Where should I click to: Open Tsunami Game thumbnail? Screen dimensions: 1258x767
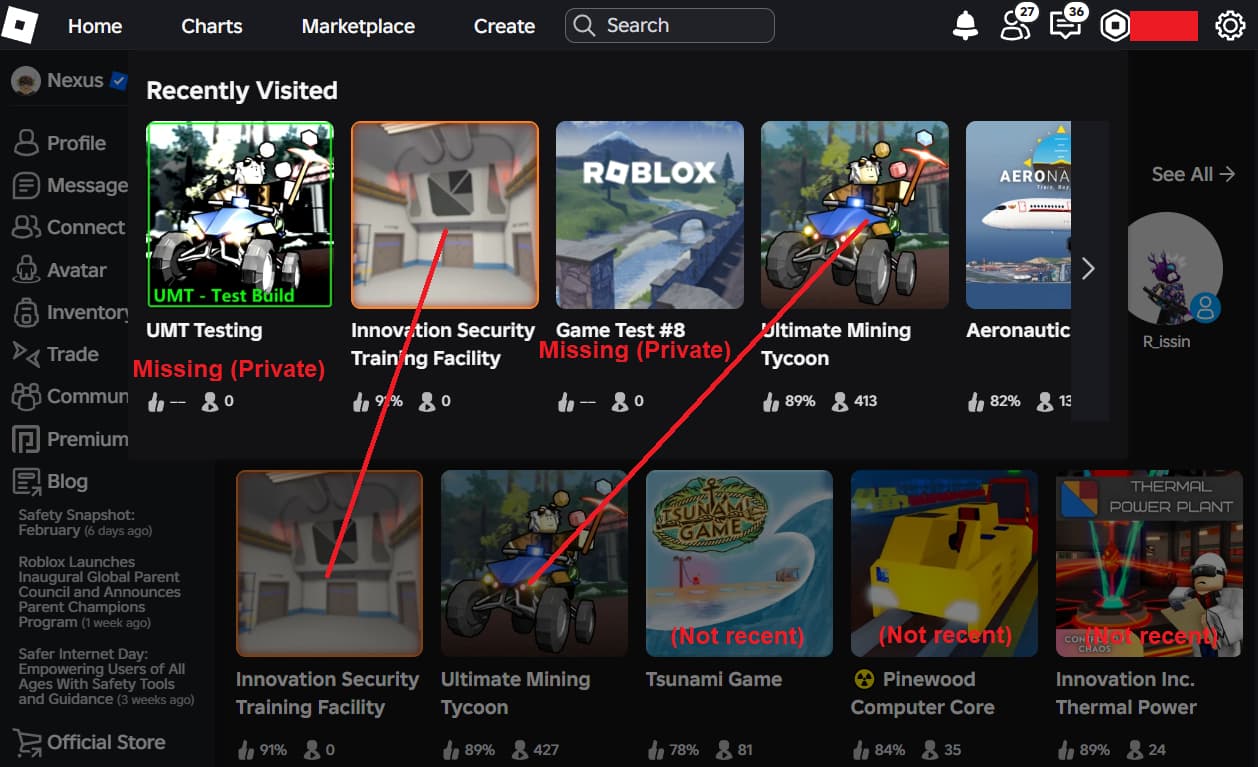[x=739, y=563]
